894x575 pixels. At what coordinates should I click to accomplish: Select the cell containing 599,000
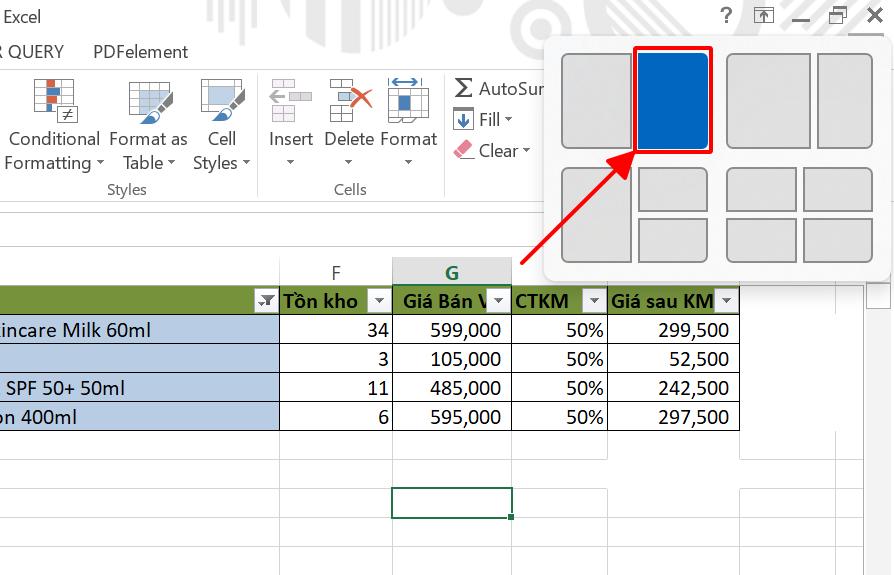(452, 329)
